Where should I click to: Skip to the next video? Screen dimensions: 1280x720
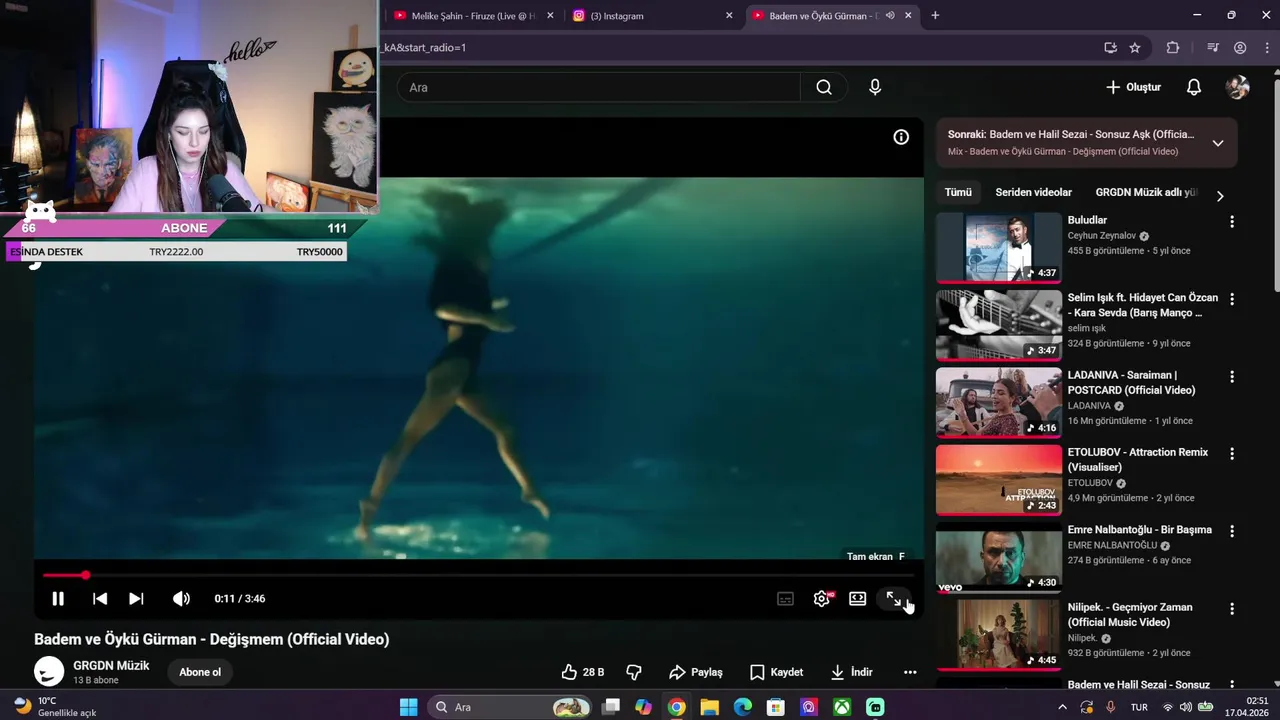click(x=136, y=599)
